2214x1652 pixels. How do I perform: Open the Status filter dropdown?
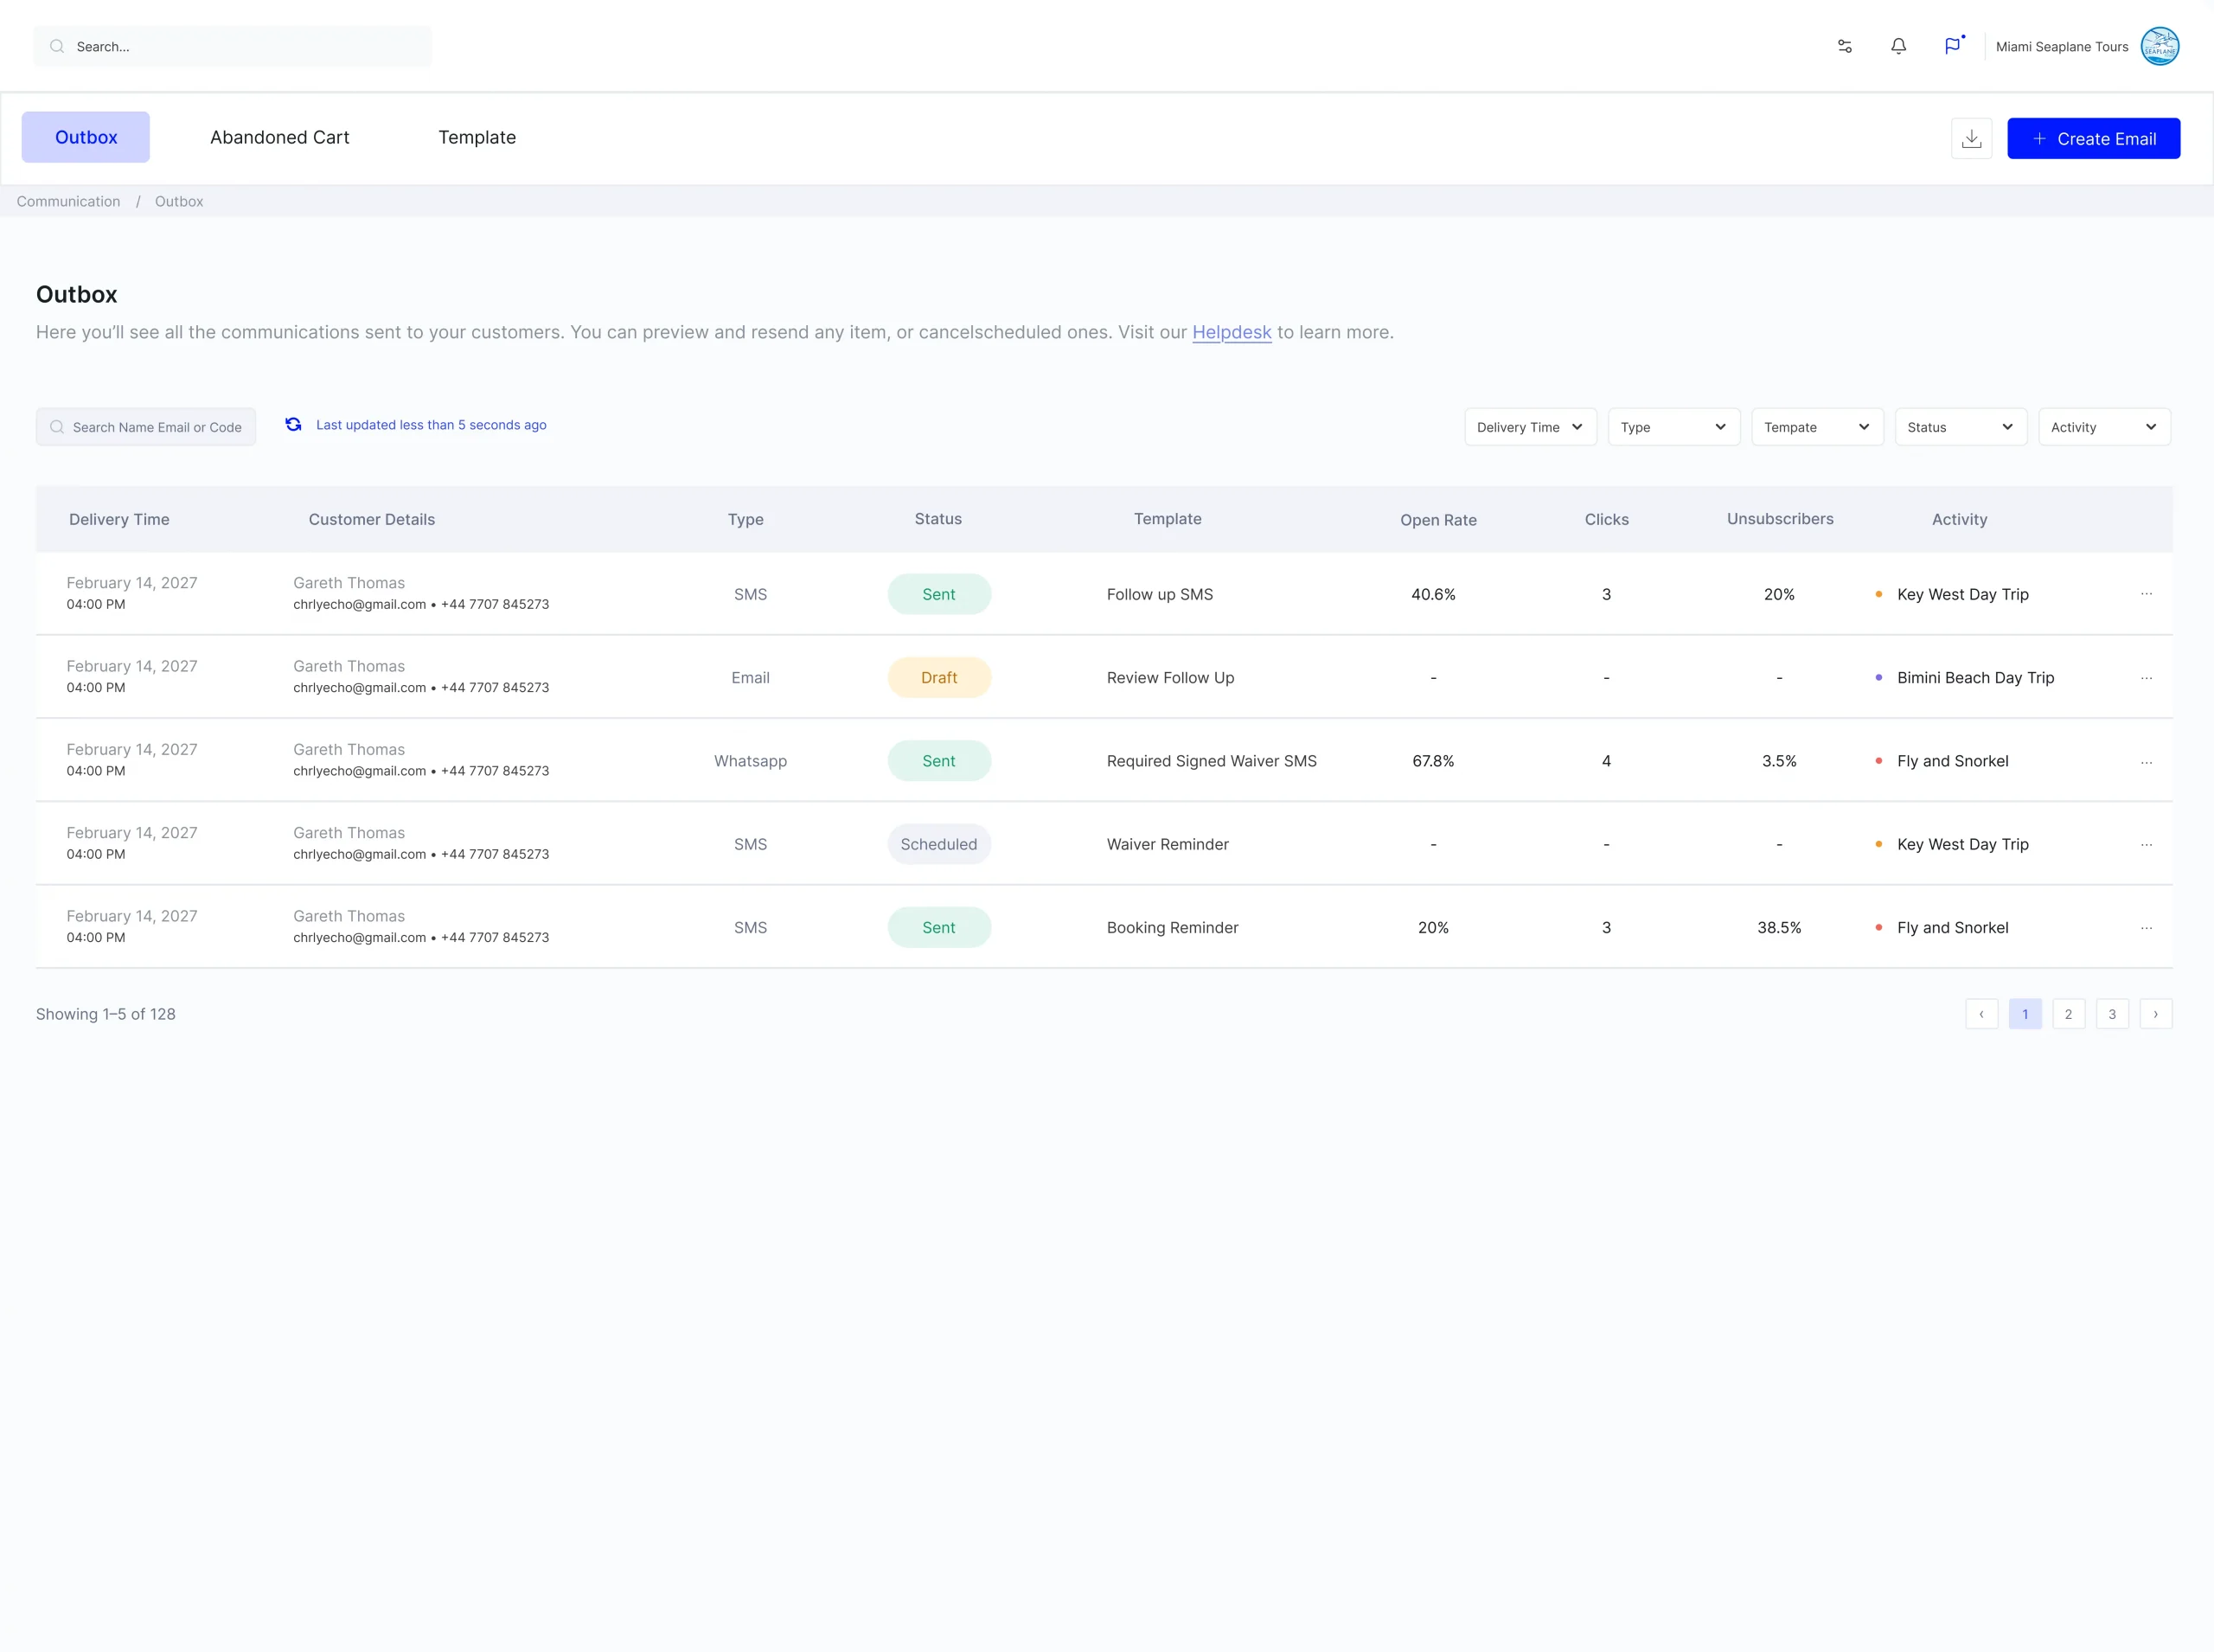click(x=1961, y=427)
